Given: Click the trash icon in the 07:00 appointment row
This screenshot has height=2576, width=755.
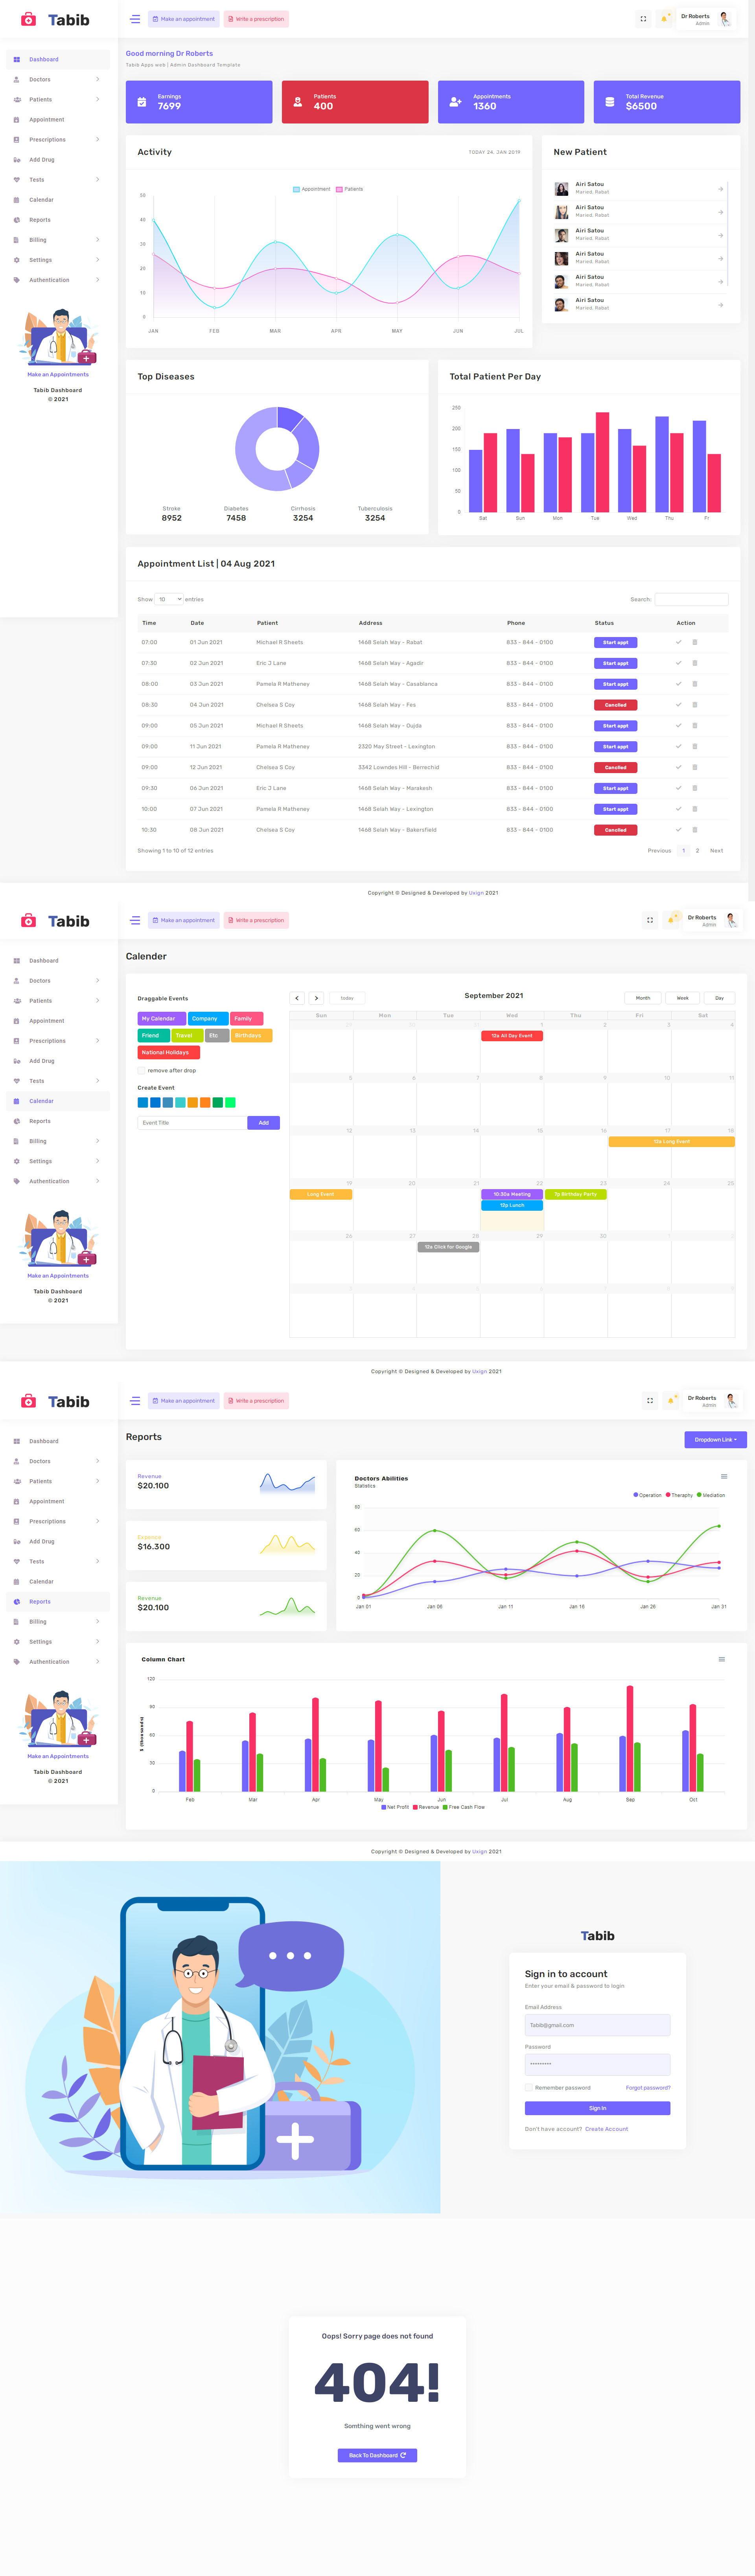Looking at the screenshot, I should tap(694, 642).
